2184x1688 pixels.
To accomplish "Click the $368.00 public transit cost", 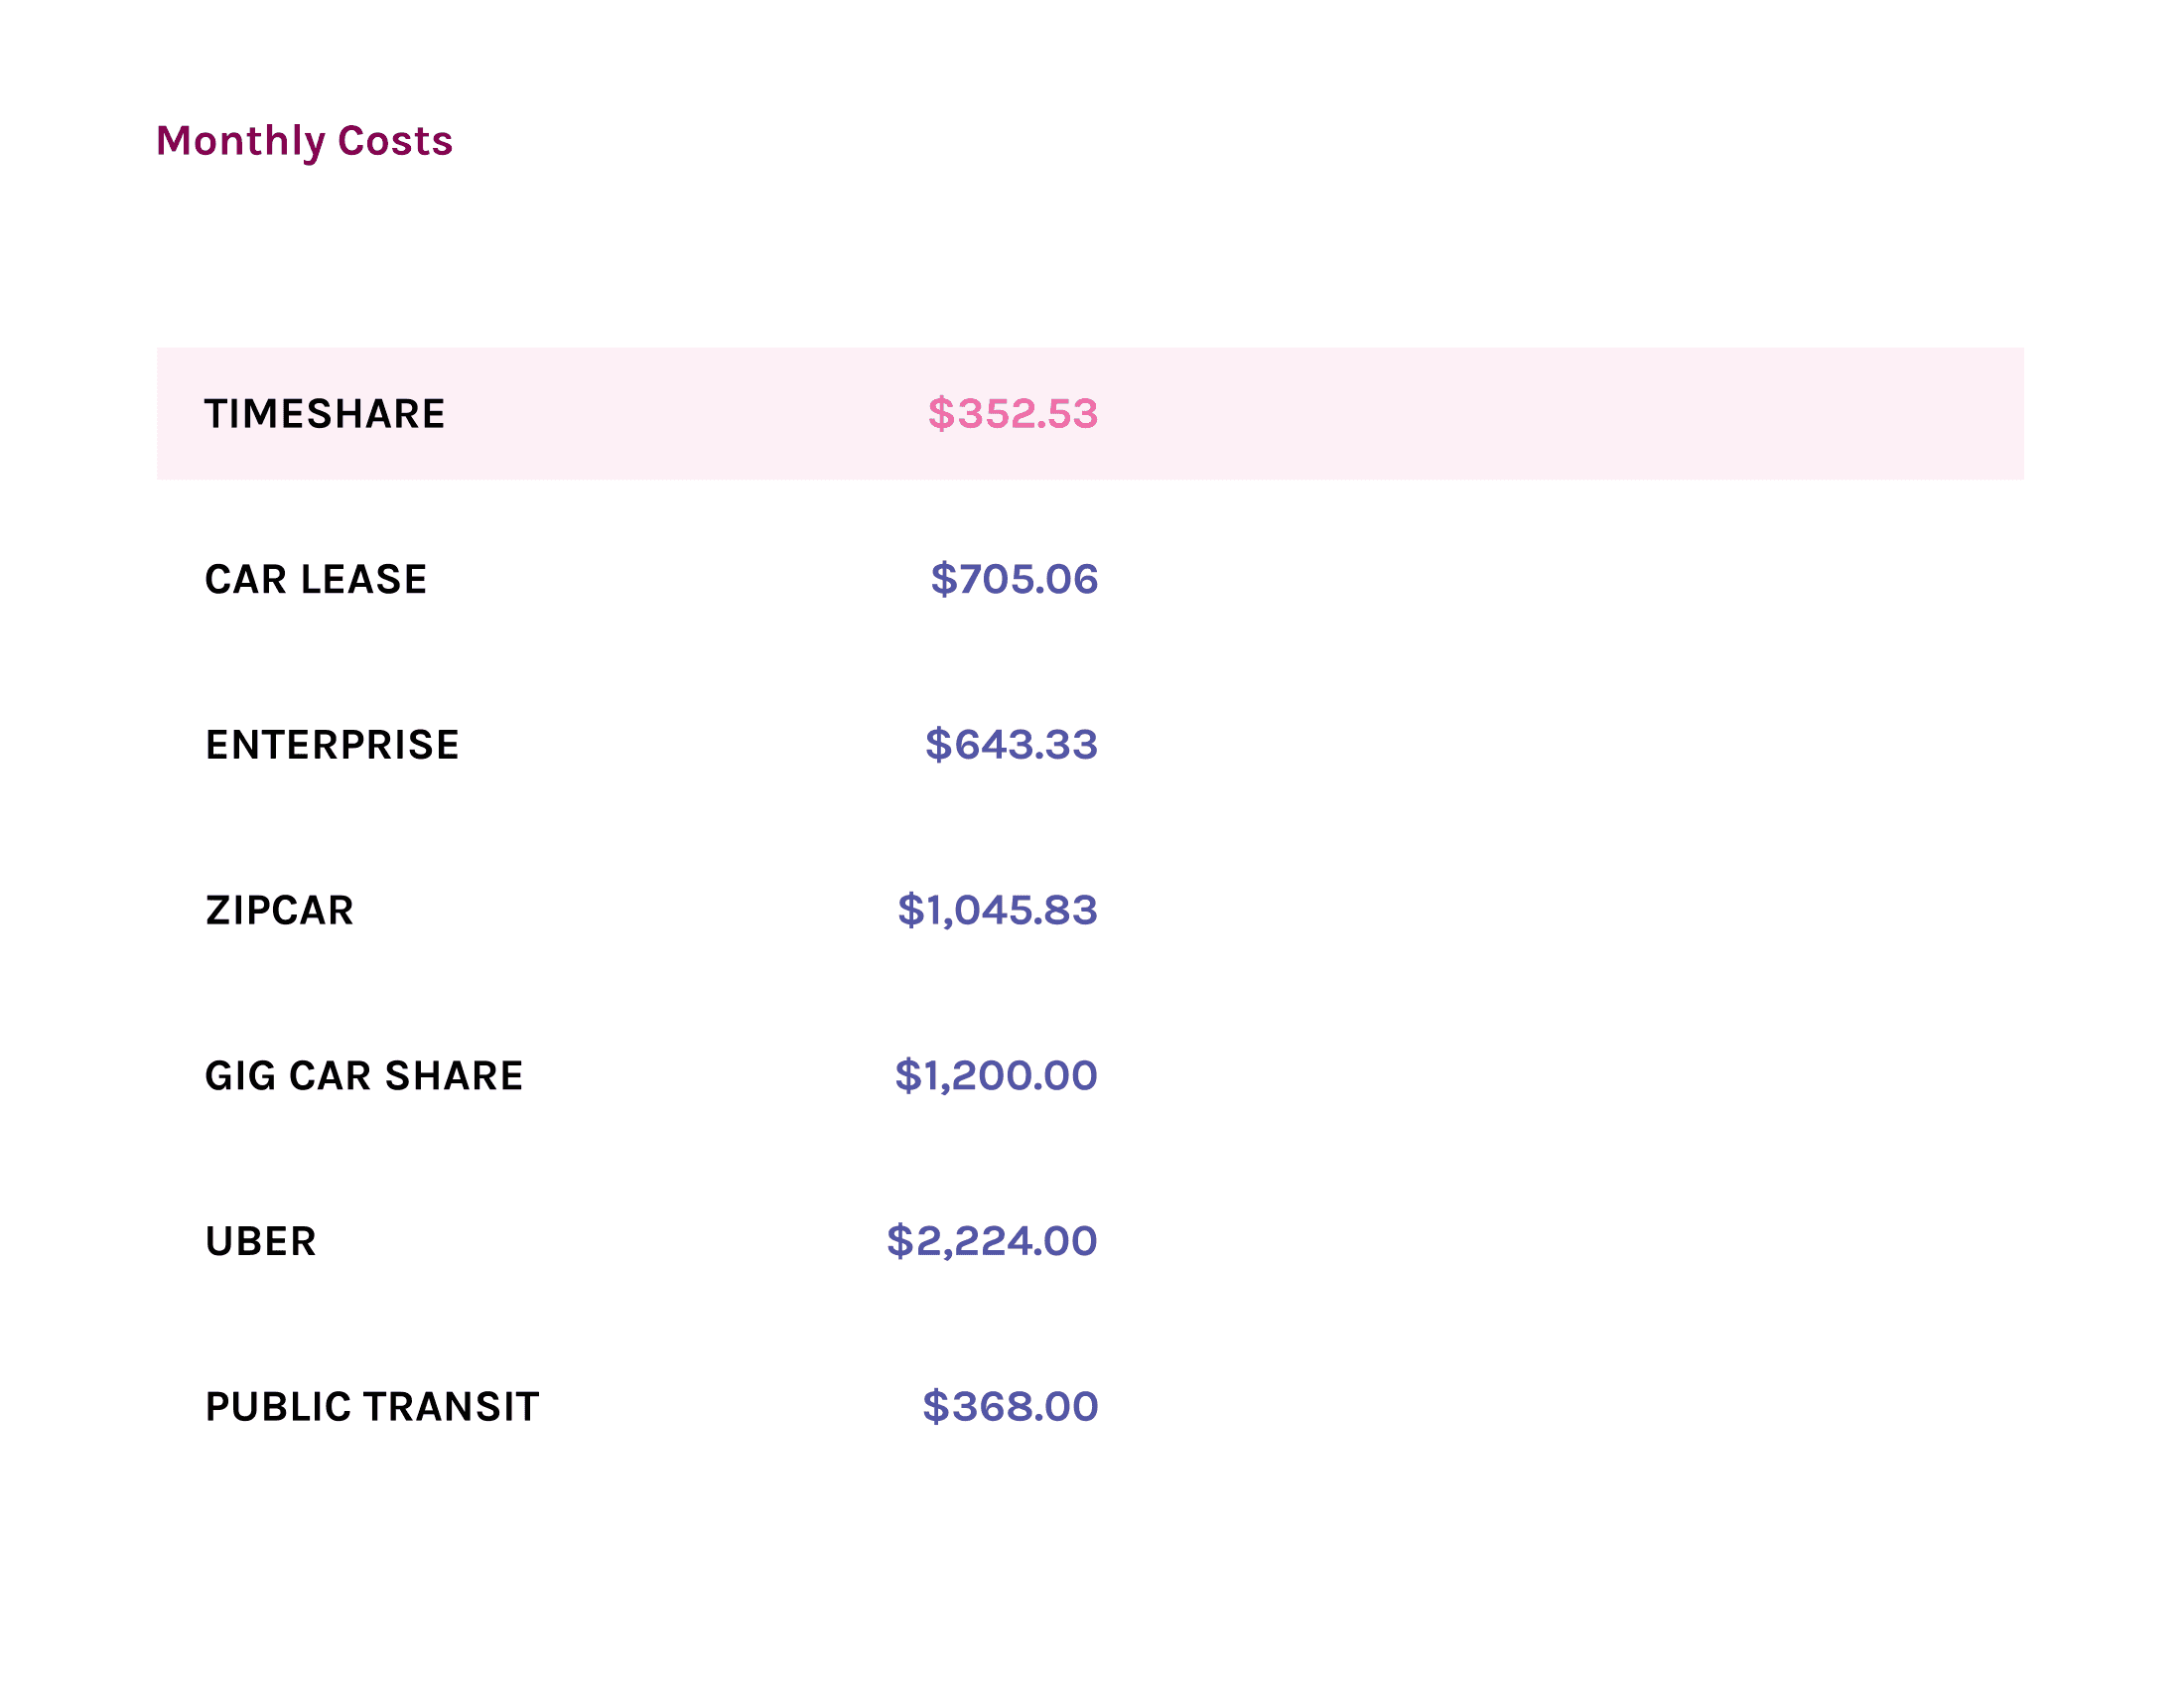I will pyautogui.click(x=1010, y=1407).
